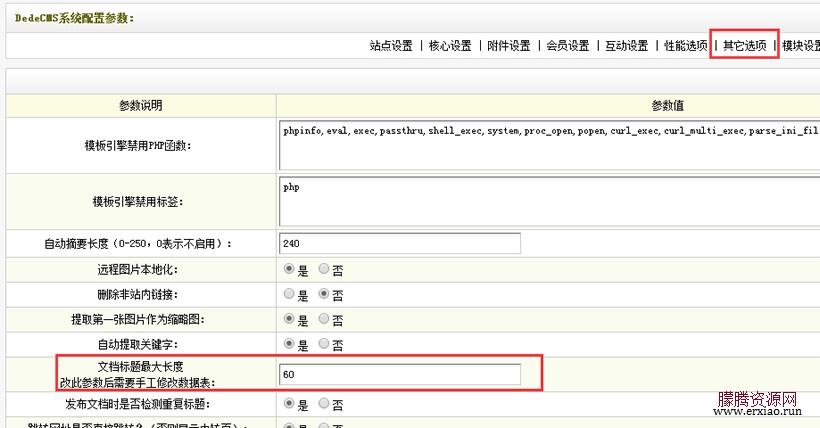Set 自动提取关键字 to 否

point(324,344)
